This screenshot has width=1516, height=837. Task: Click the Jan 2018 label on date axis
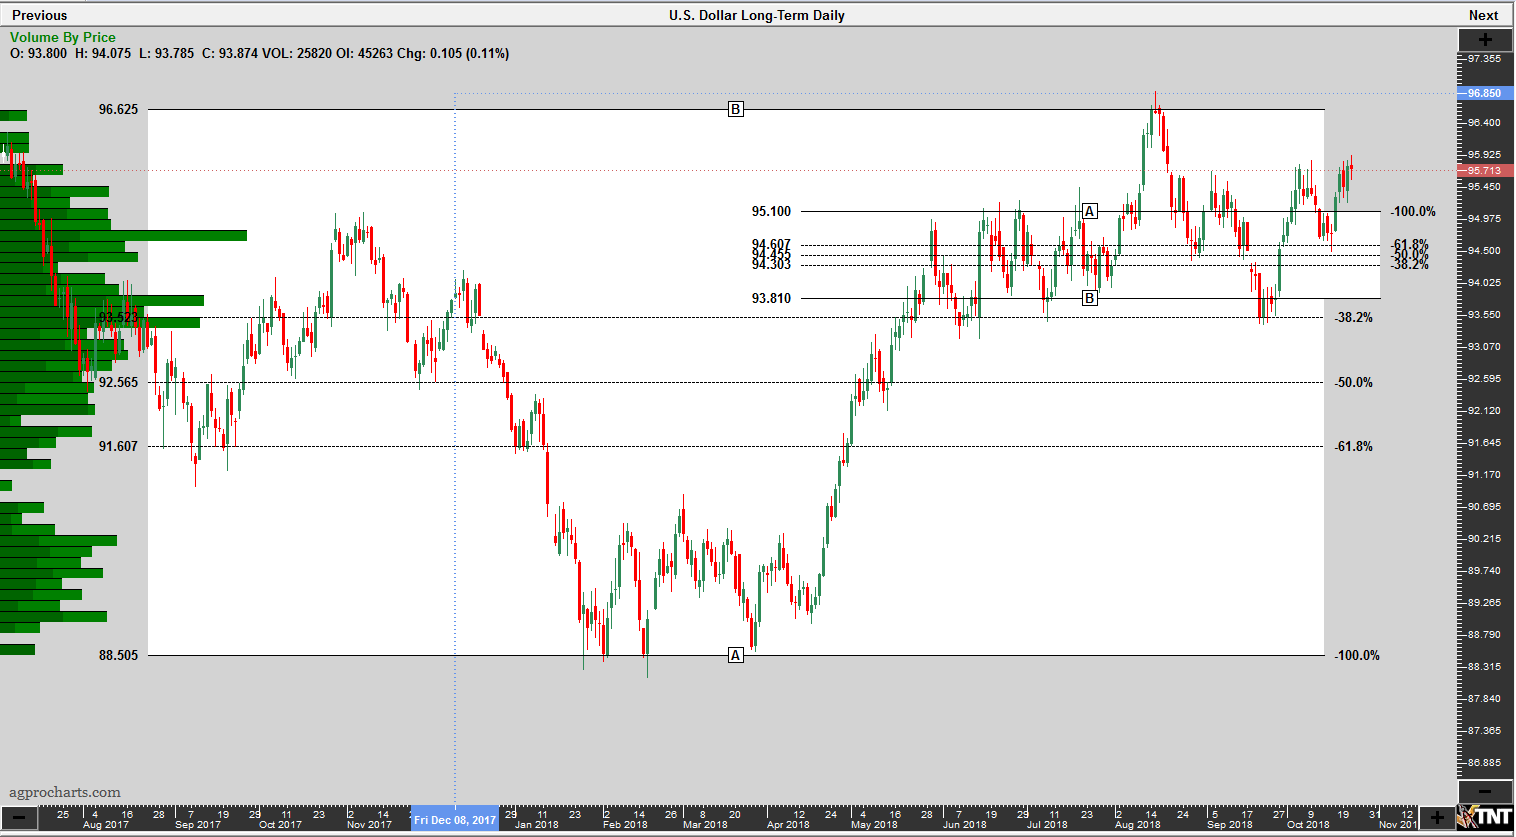coord(536,824)
